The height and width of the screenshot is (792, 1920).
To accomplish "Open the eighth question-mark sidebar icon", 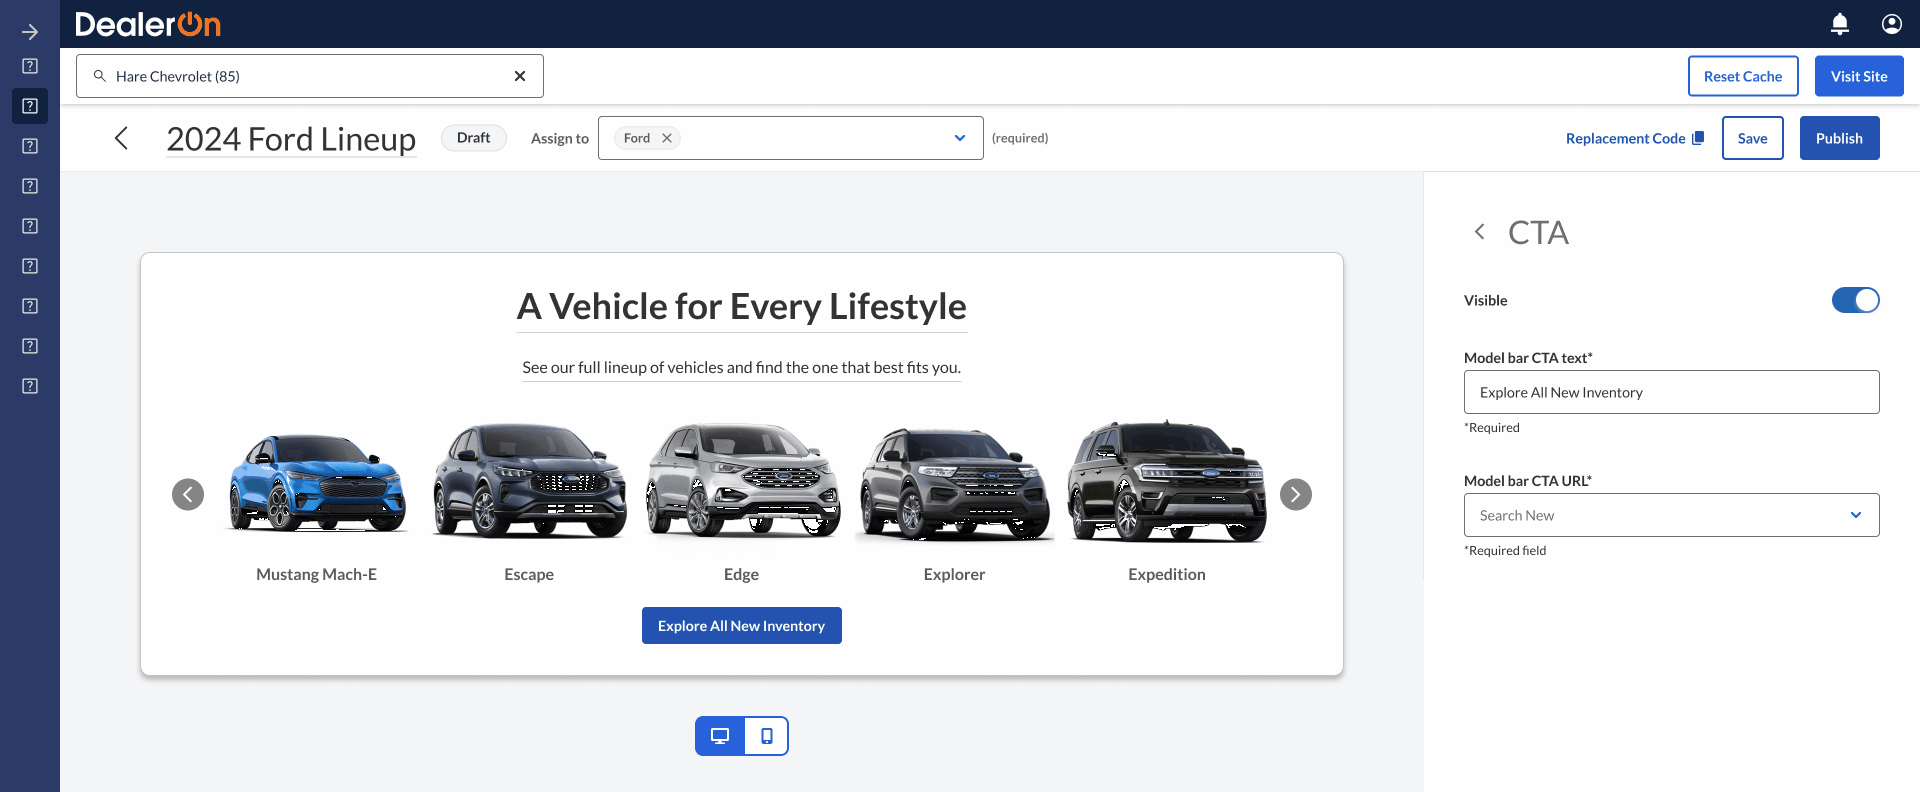I will (30, 346).
